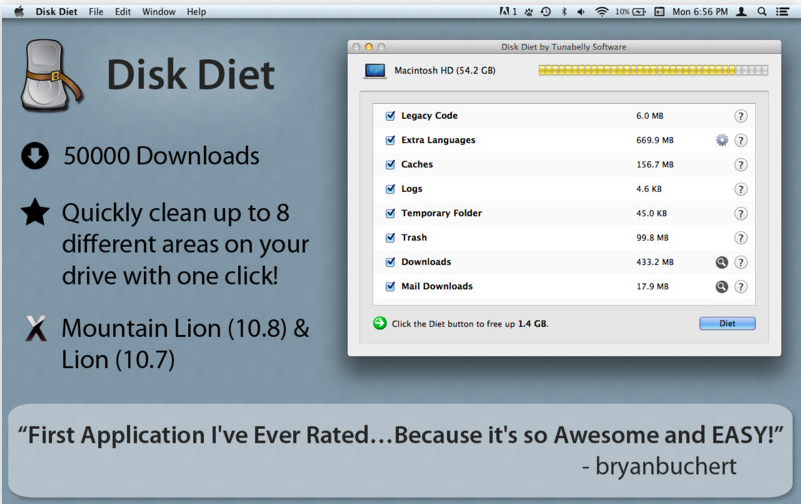
Task: Open the Edit menu
Action: 123,11
